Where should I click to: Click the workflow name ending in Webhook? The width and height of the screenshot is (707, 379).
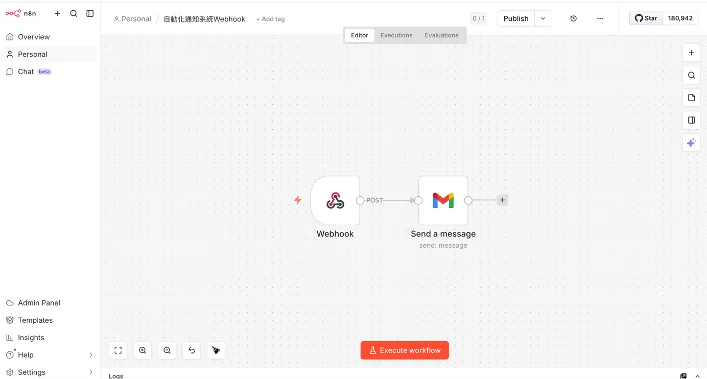tap(204, 19)
